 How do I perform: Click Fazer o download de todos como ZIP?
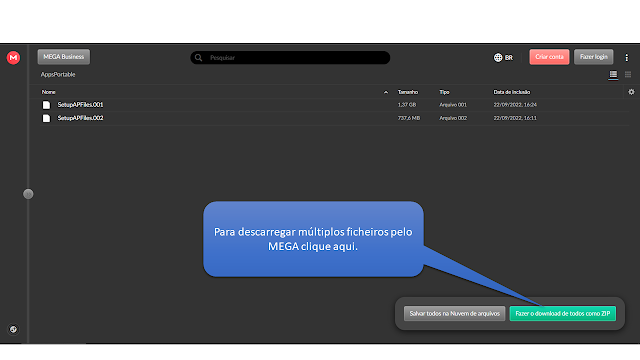pyautogui.click(x=562, y=313)
